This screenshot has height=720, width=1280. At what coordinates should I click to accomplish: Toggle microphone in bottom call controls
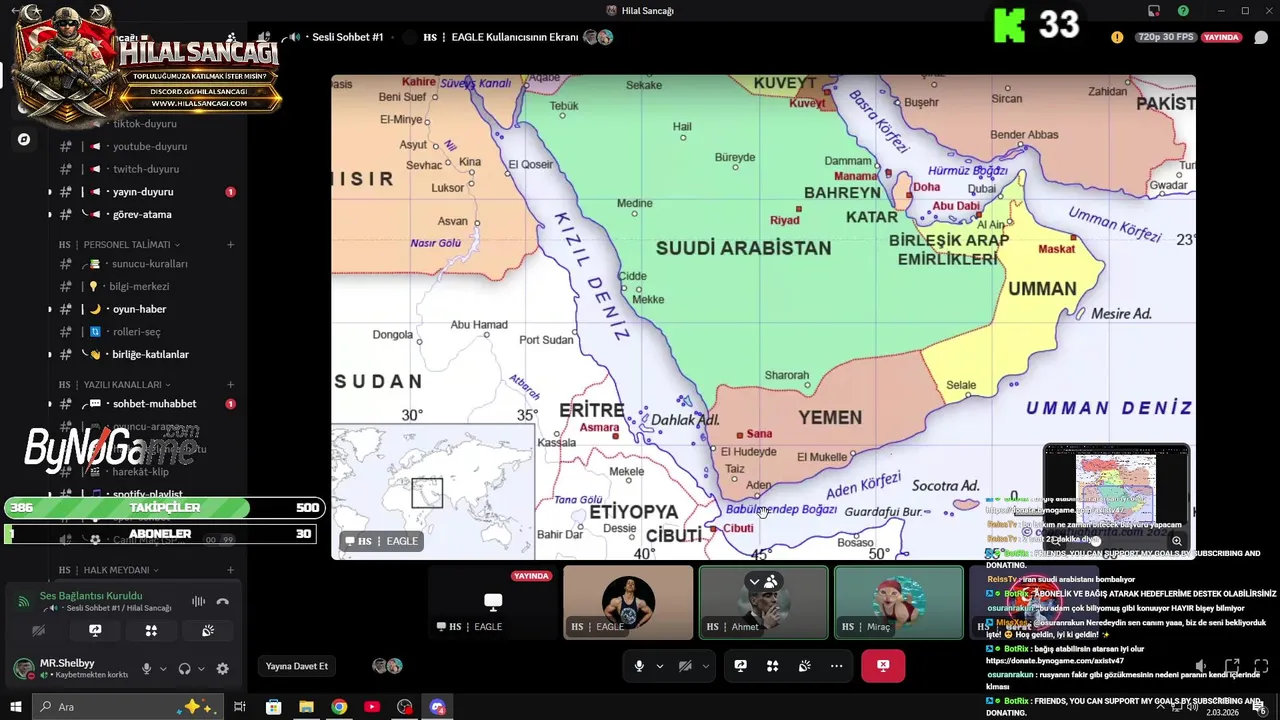tap(639, 666)
